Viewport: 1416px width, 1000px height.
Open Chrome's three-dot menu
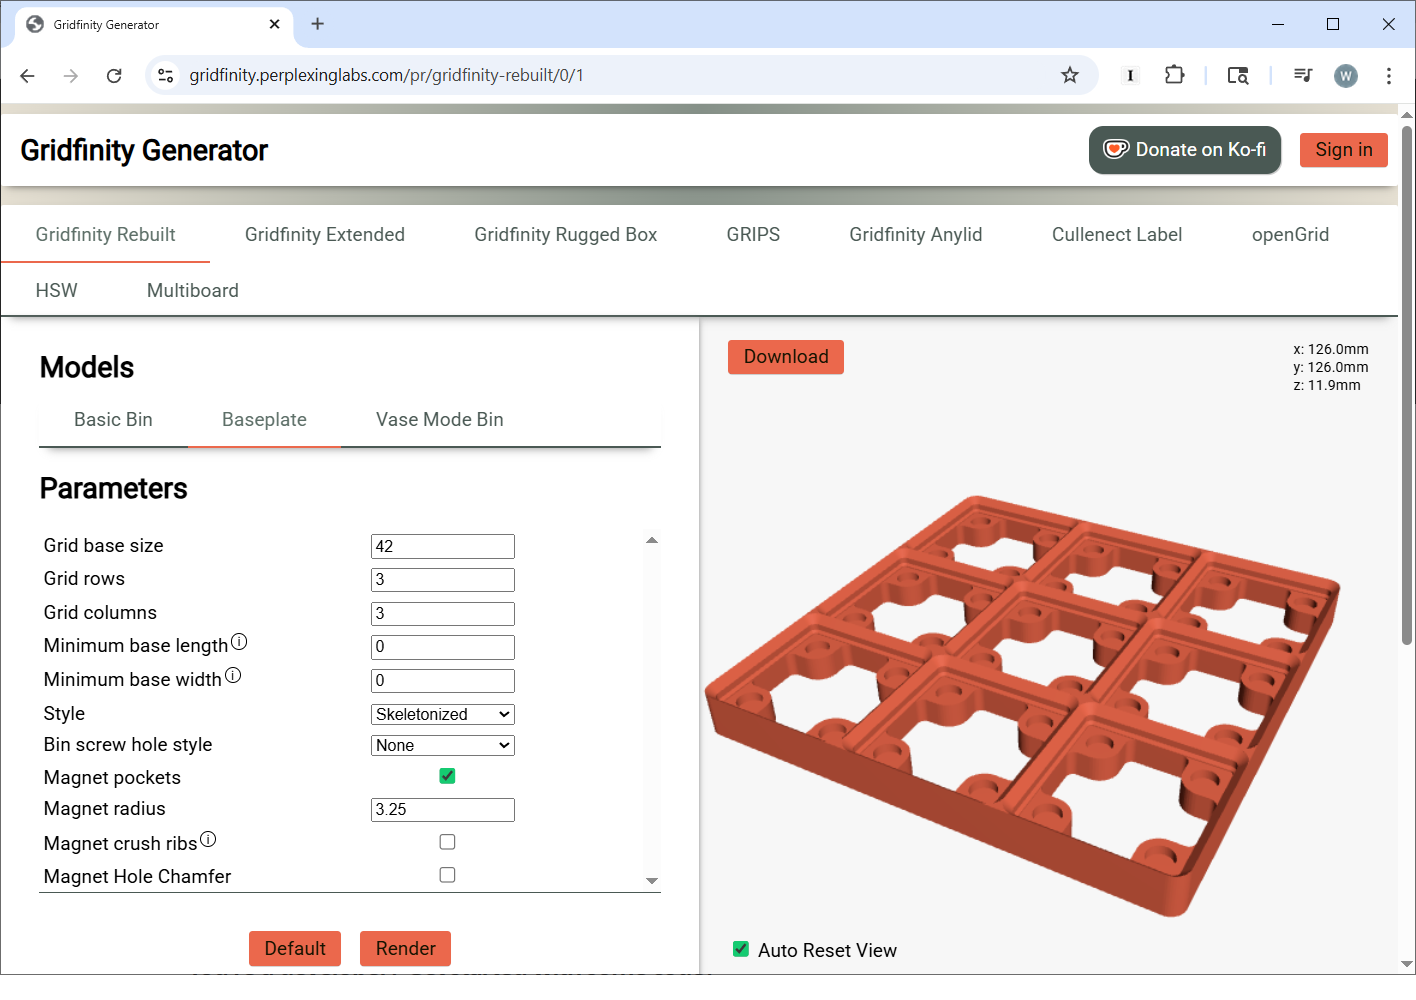tap(1389, 75)
